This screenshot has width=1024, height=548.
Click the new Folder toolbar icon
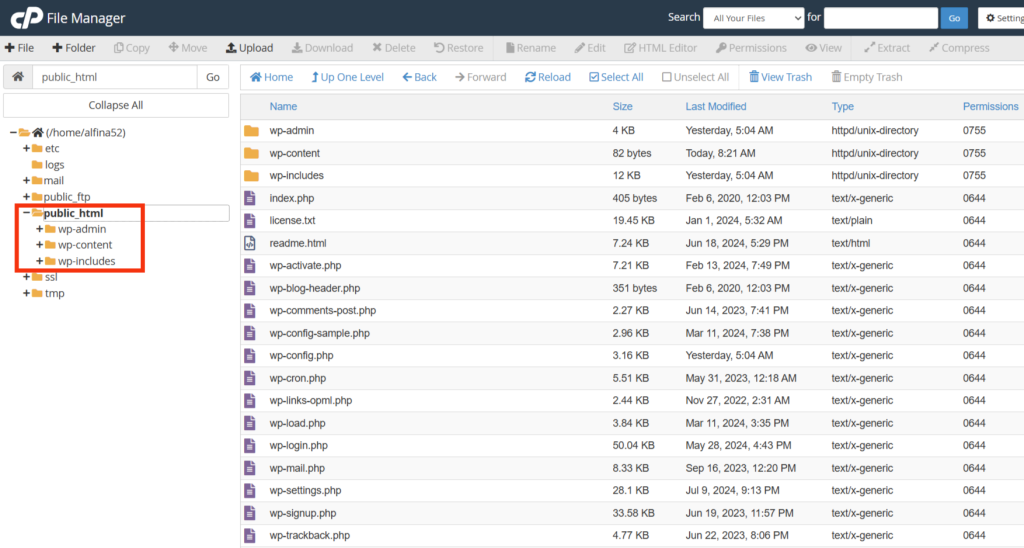point(58,48)
